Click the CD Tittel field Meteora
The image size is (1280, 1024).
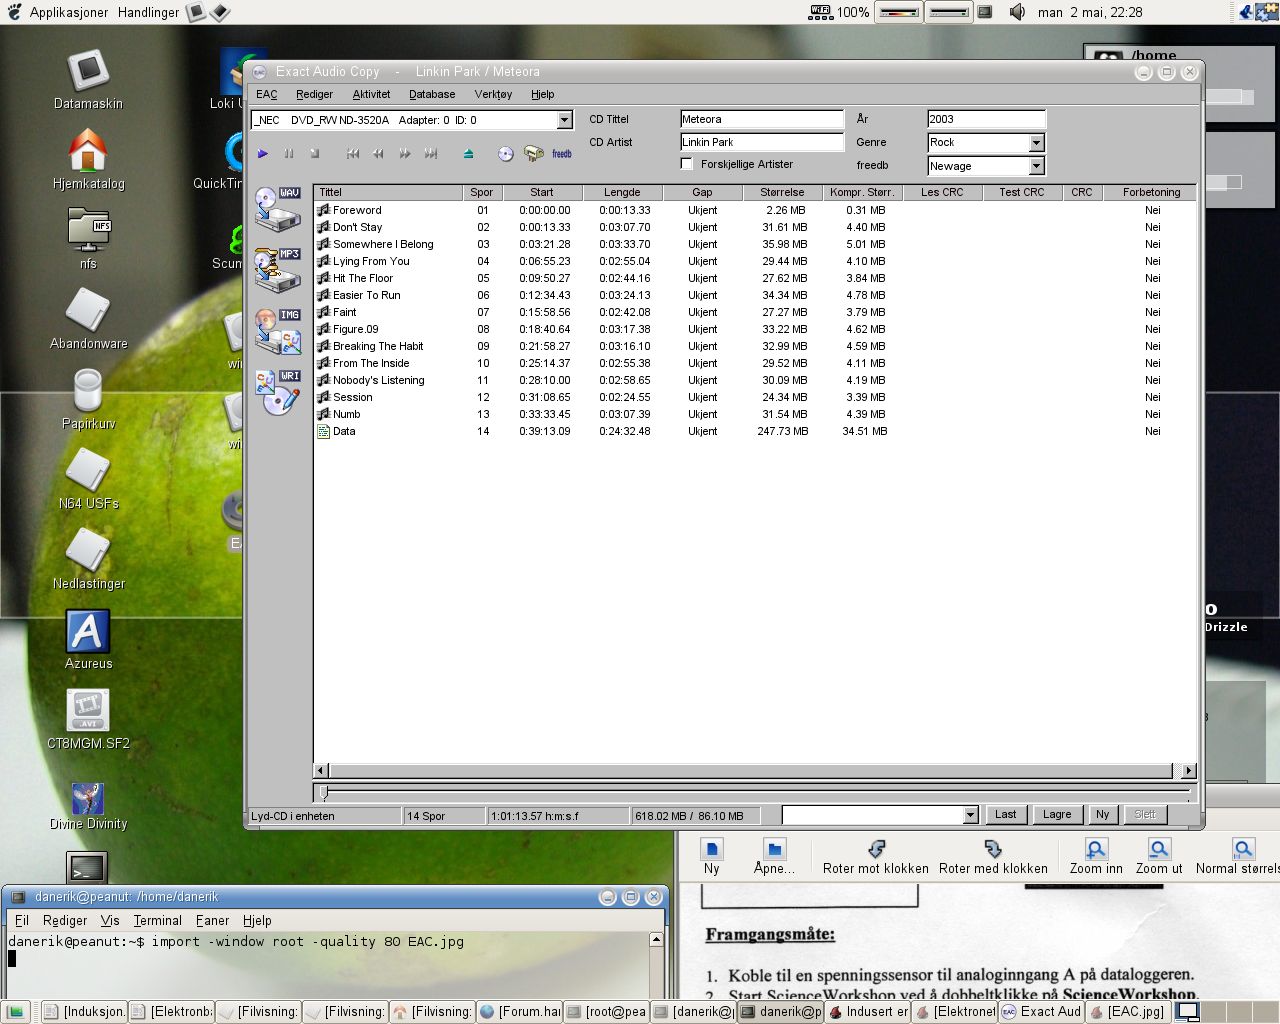(762, 119)
